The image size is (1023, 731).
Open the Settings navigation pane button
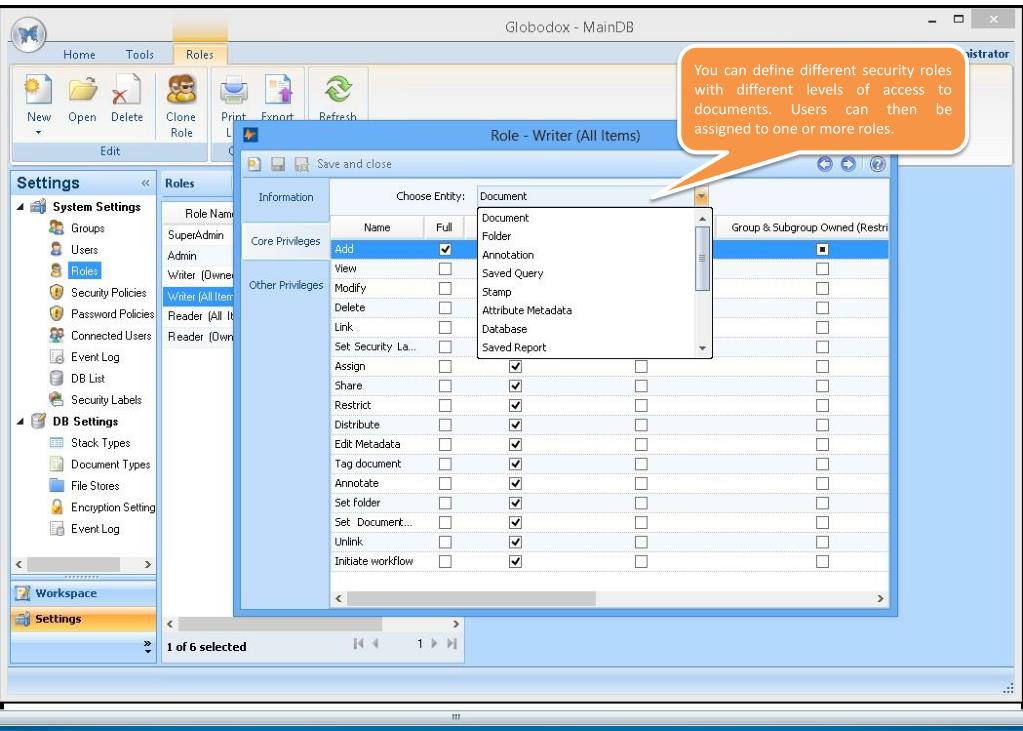84,619
